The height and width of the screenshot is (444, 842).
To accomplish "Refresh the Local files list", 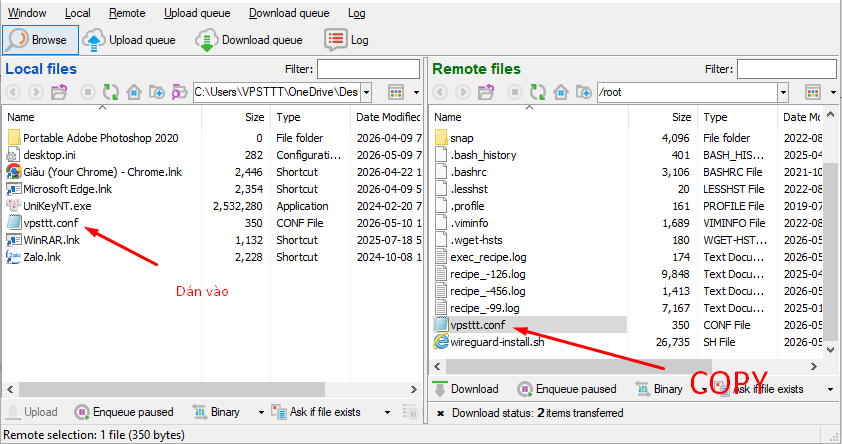I will [111, 92].
